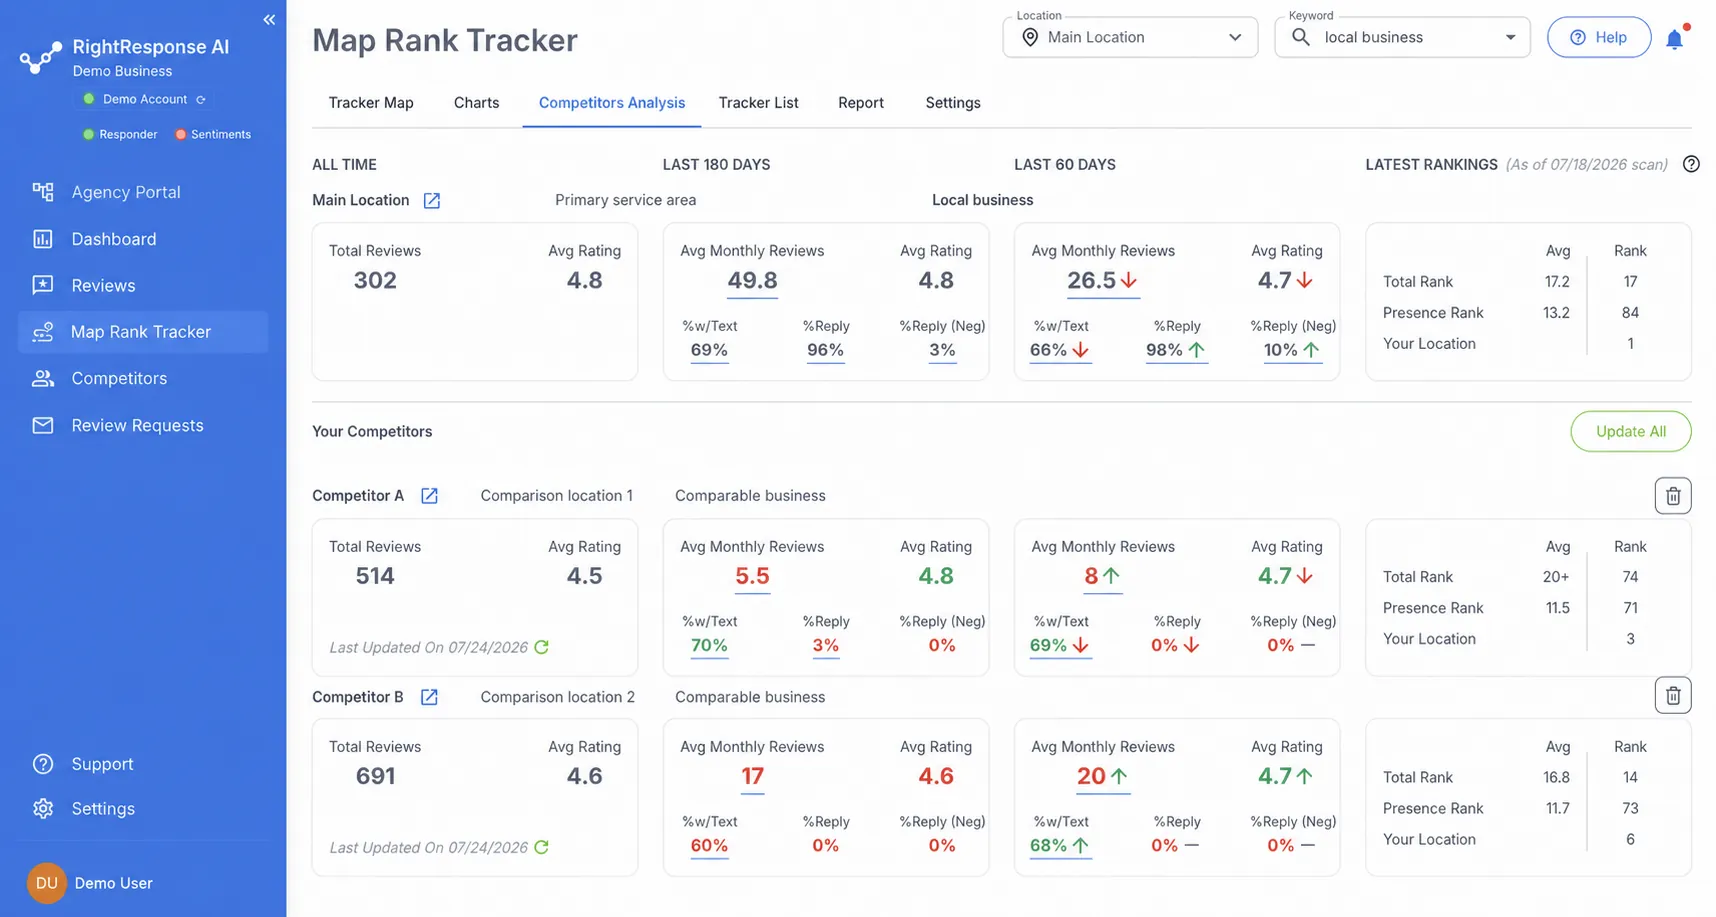Click Competitor A 70% w/Text value

709,645
